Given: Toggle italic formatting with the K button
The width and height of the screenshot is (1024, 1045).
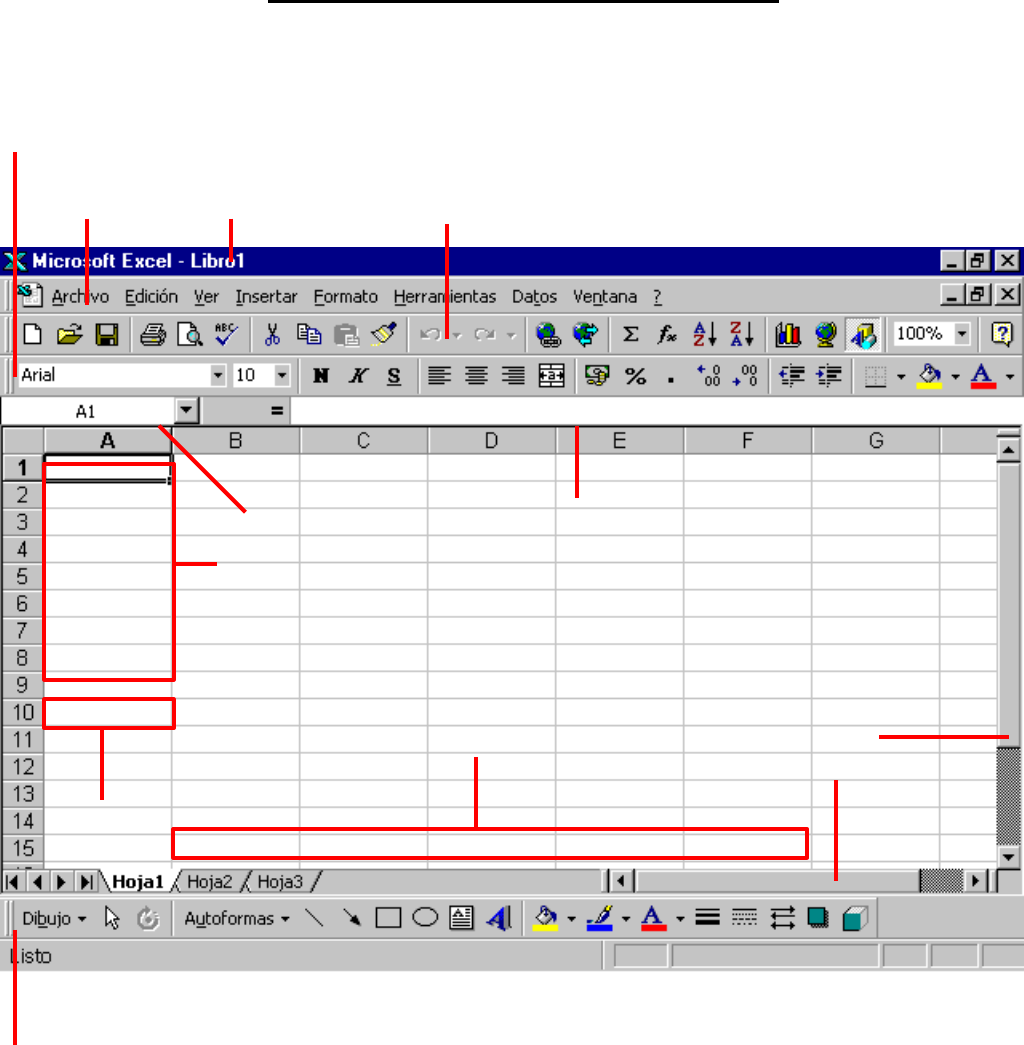Looking at the screenshot, I should click(357, 376).
